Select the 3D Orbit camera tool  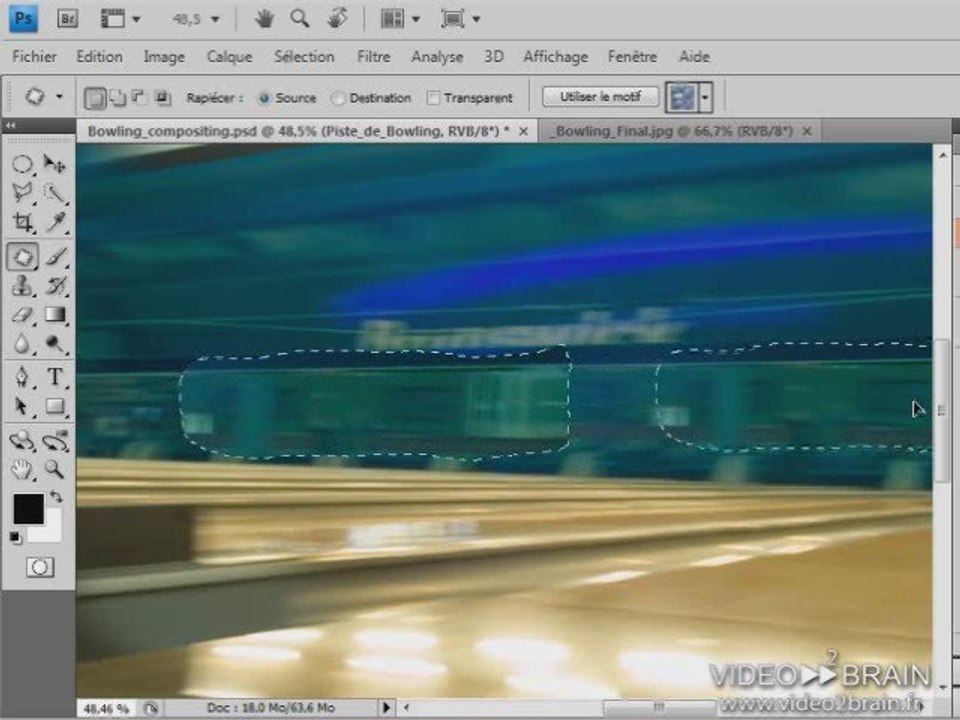click(54, 440)
